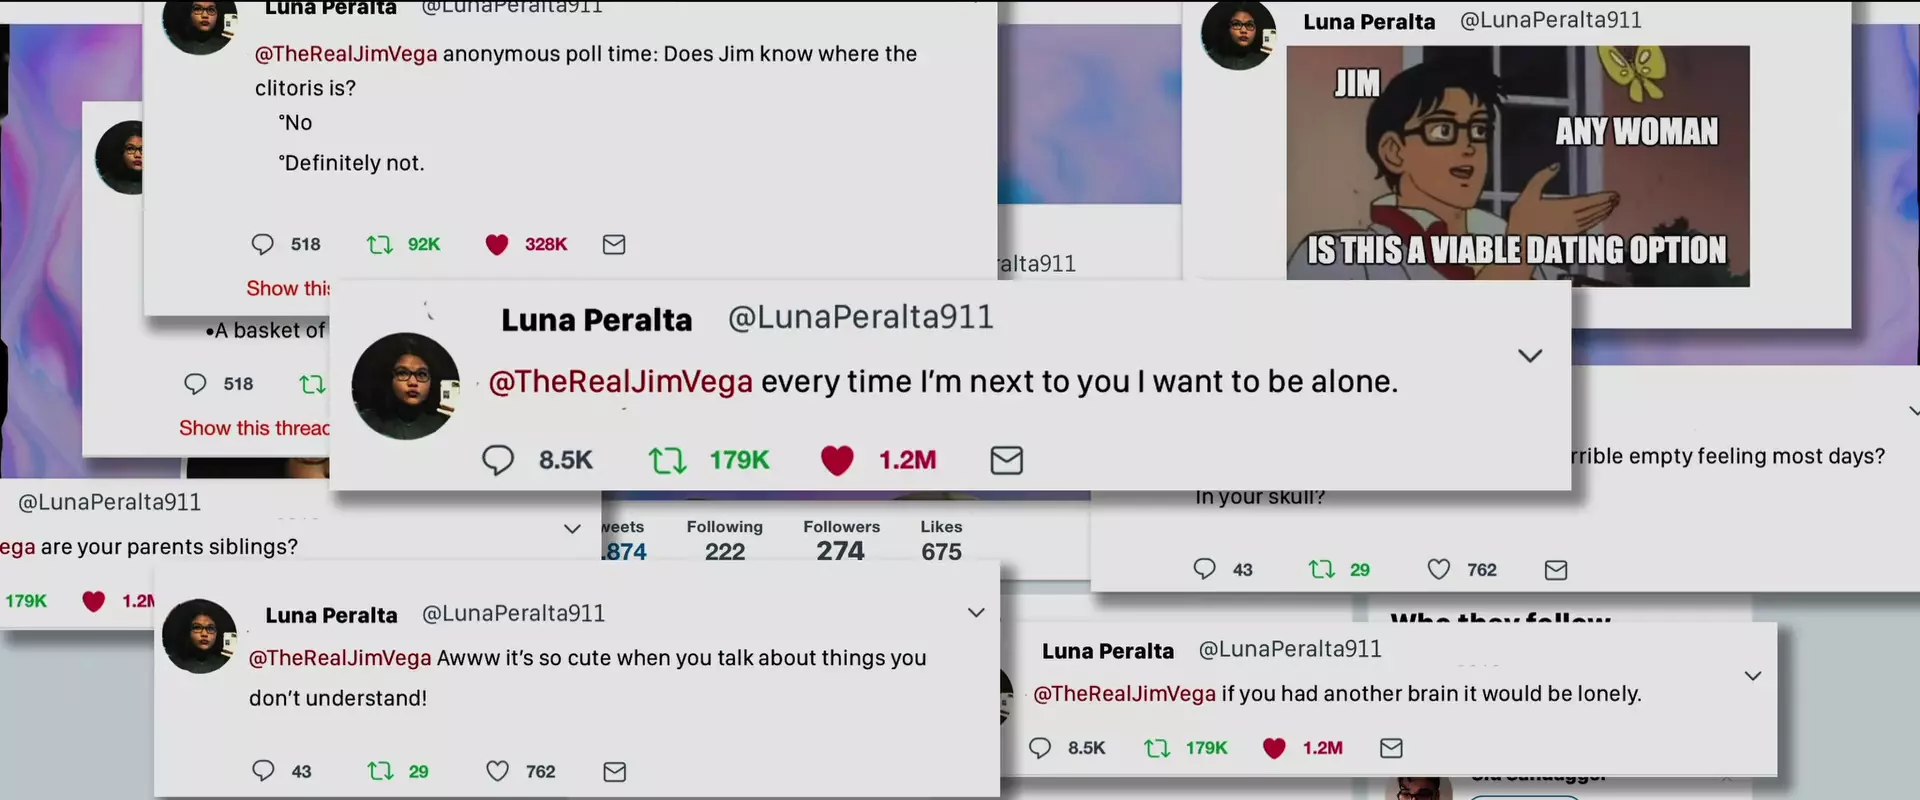Like the 'want to be alone' tweet
The width and height of the screenshot is (1920, 800).
[837, 460]
